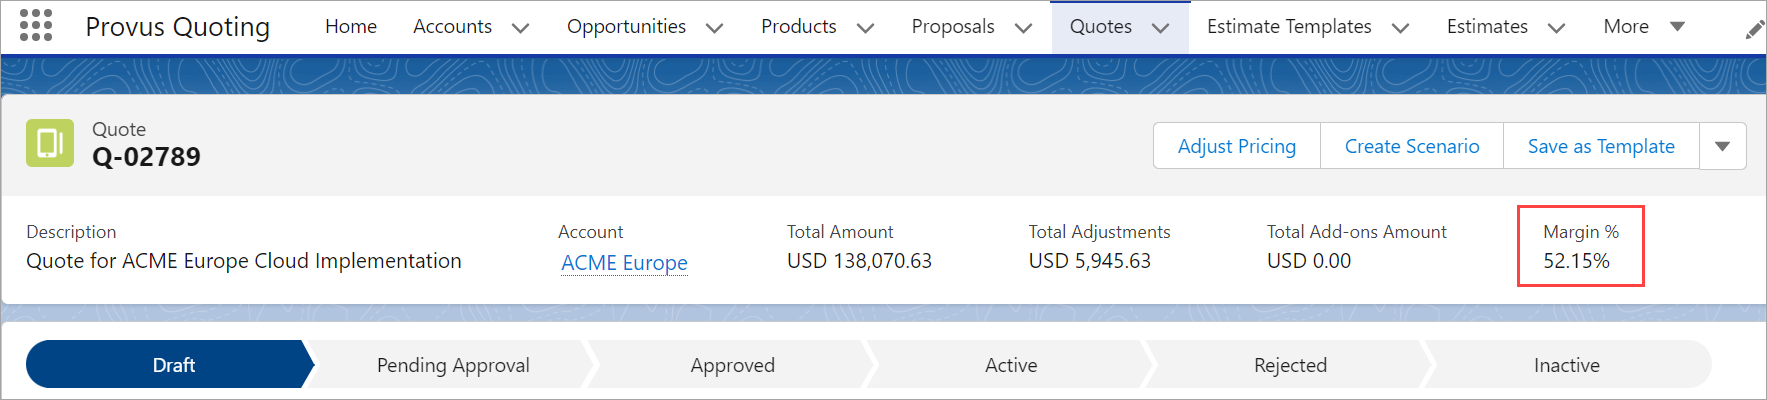Expand the Estimate Templates chevron
The width and height of the screenshot is (1767, 400).
click(x=1400, y=28)
